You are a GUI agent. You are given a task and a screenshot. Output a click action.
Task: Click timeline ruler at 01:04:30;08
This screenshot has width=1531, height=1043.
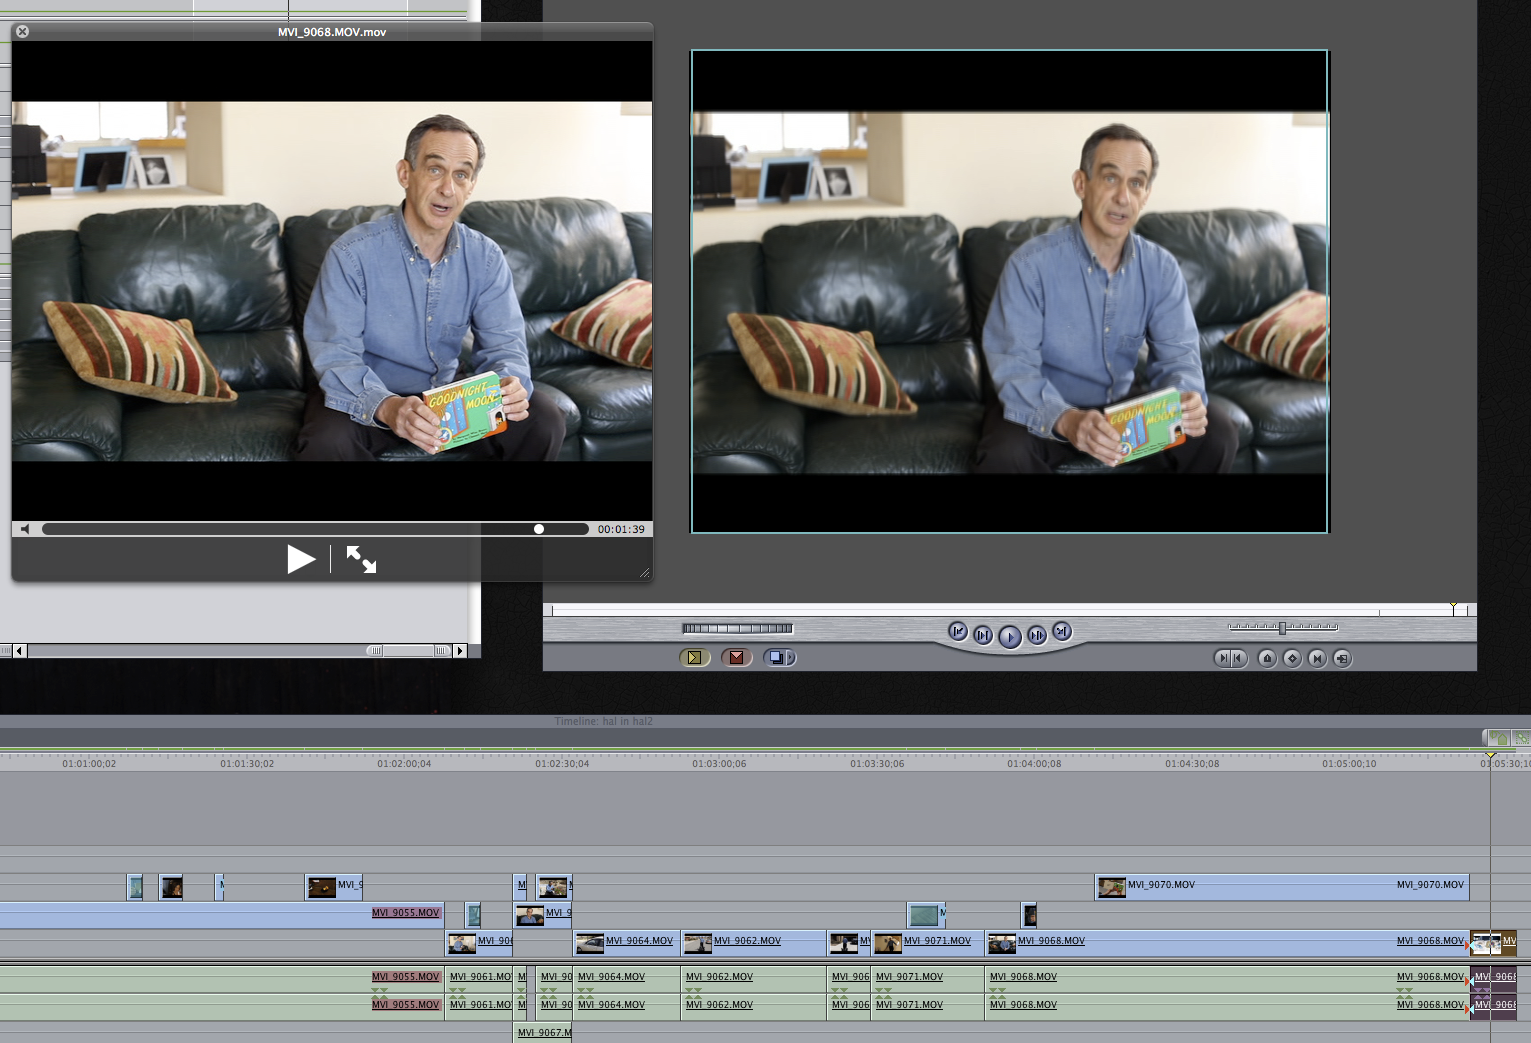tap(1192, 764)
